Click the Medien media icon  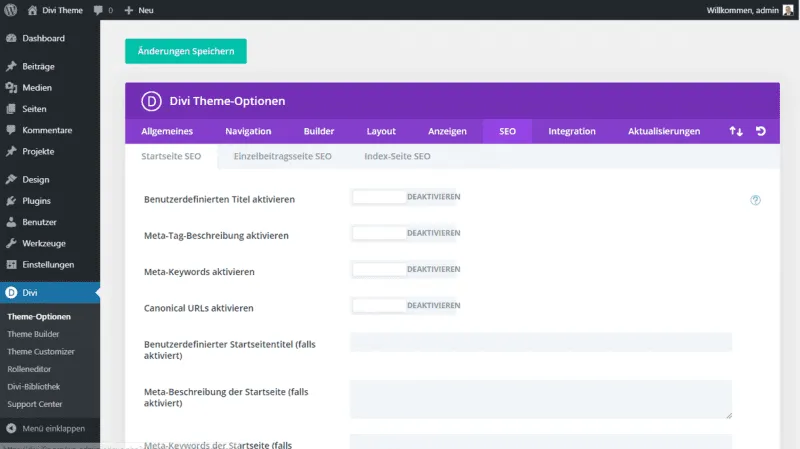[x=11, y=88]
